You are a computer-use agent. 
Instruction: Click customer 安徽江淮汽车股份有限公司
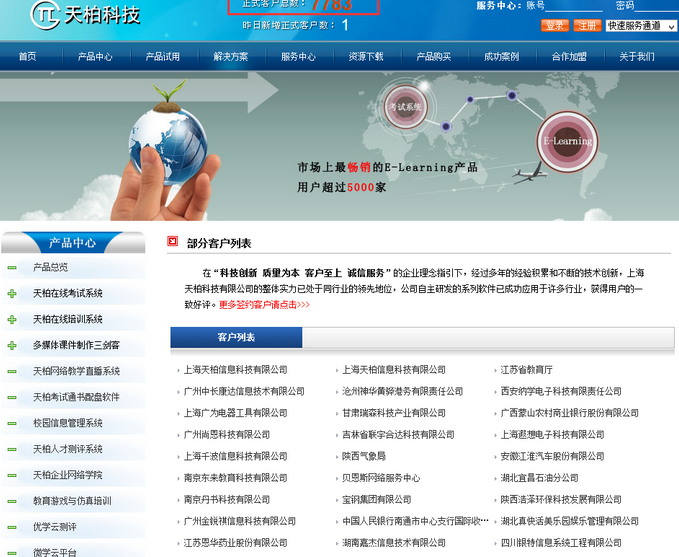tap(553, 457)
